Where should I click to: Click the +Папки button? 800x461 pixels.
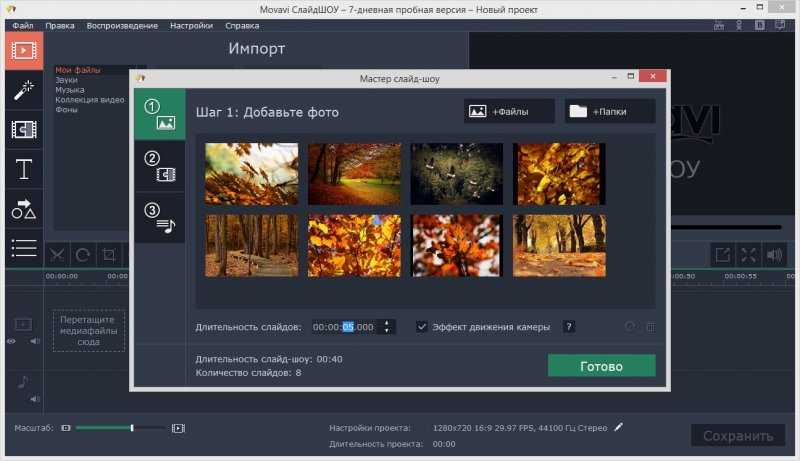pos(609,111)
